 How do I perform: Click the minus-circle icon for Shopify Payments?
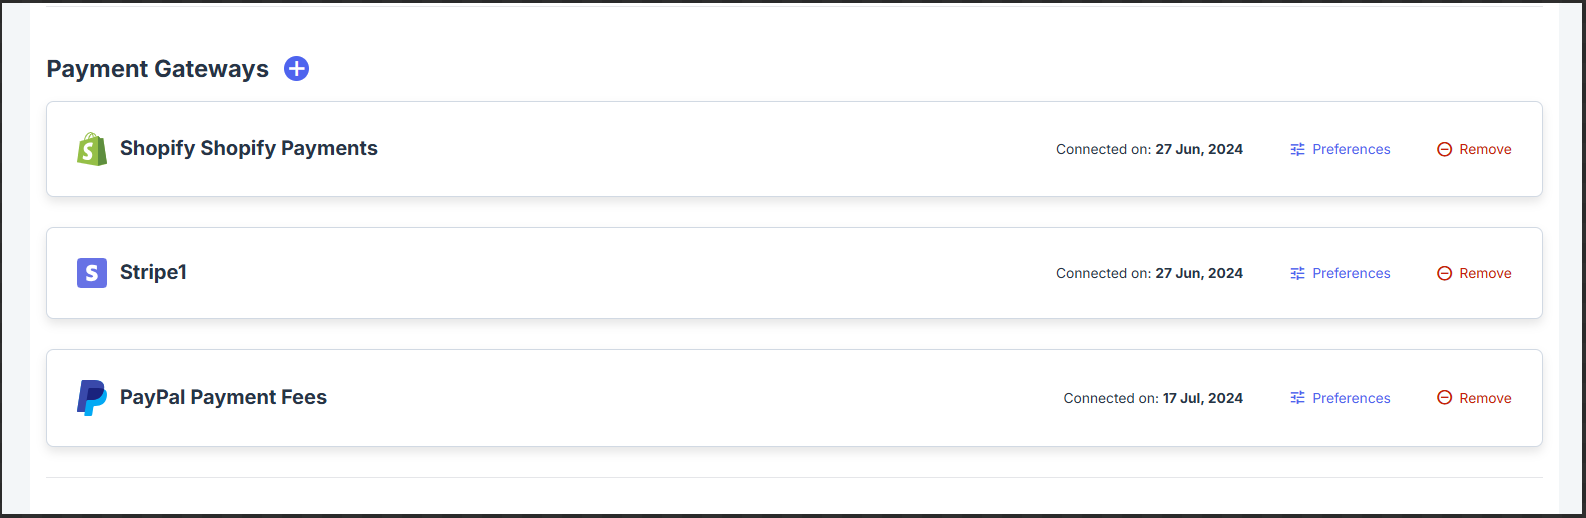(x=1444, y=150)
